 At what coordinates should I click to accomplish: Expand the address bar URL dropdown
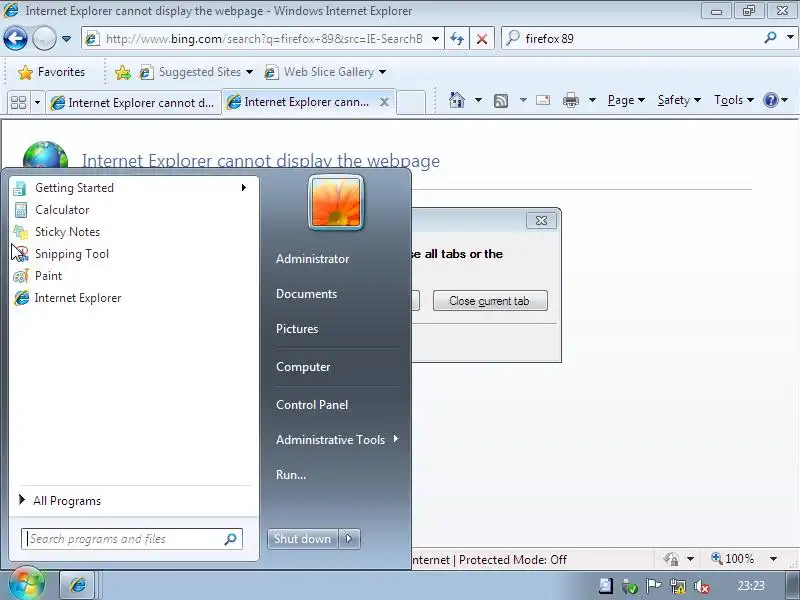[x=435, y=39]
